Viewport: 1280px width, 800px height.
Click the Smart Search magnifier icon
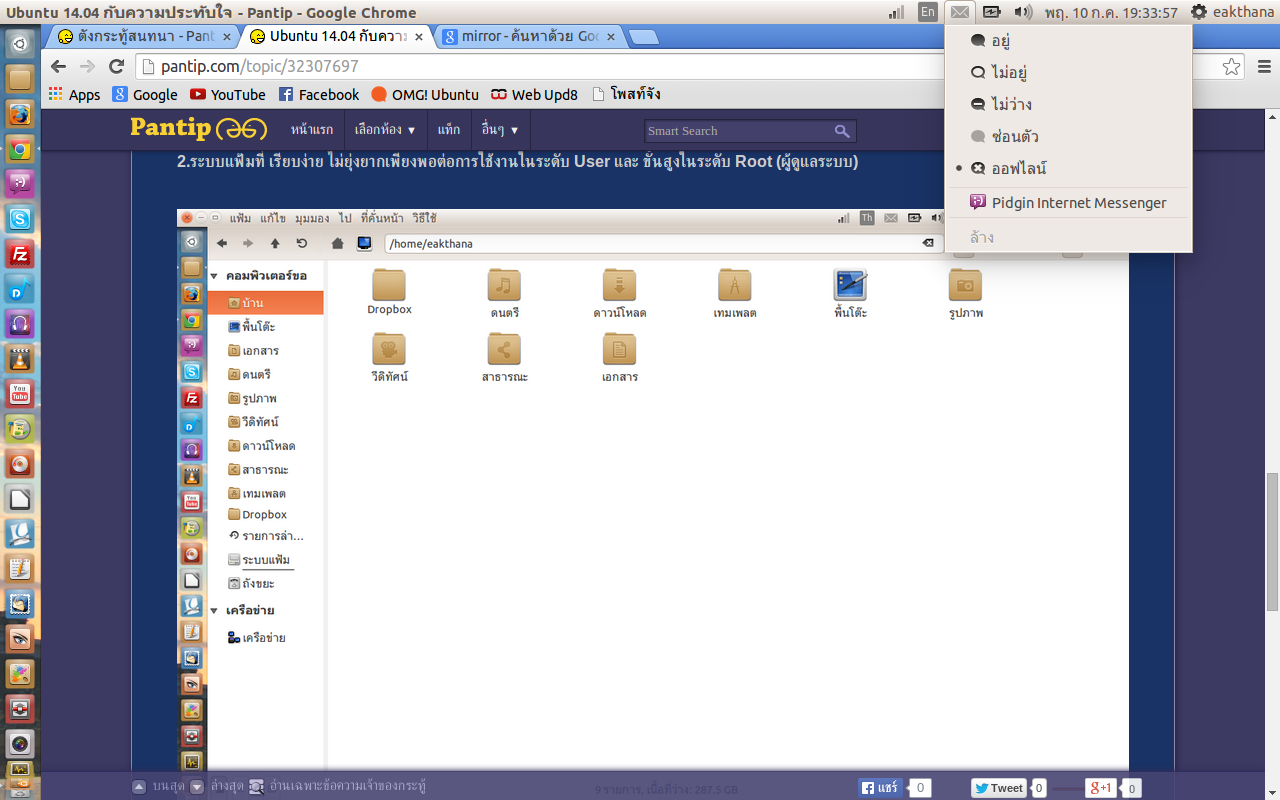coord(842,131)
